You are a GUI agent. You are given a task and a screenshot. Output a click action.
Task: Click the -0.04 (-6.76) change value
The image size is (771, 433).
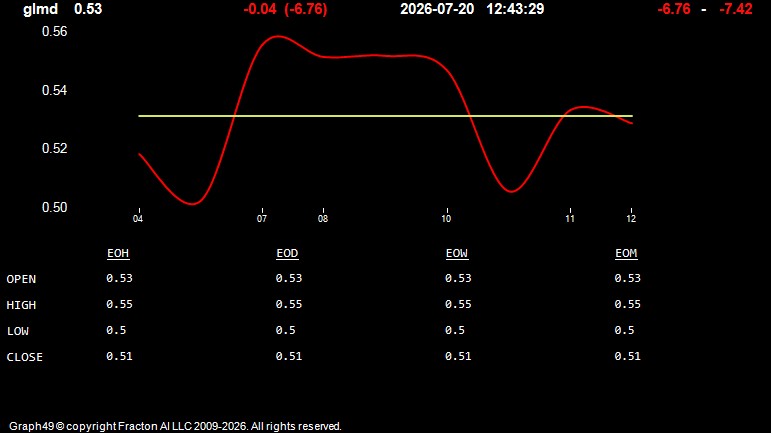[x=285, y=9]
